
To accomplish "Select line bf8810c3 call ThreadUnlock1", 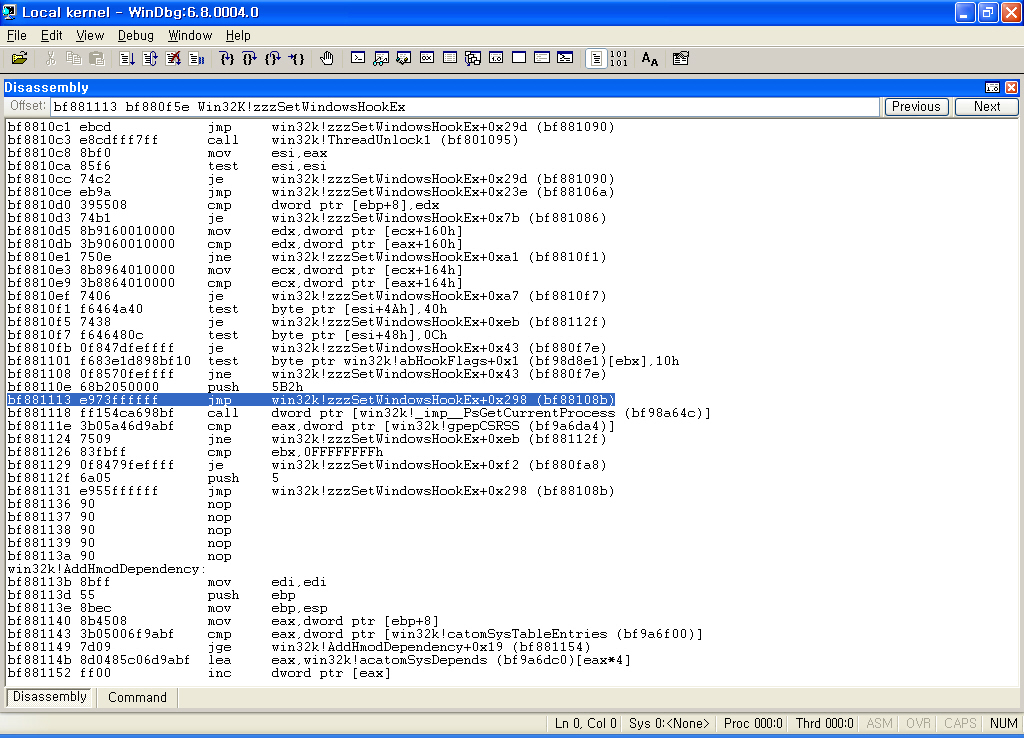I will pos(263,140).
